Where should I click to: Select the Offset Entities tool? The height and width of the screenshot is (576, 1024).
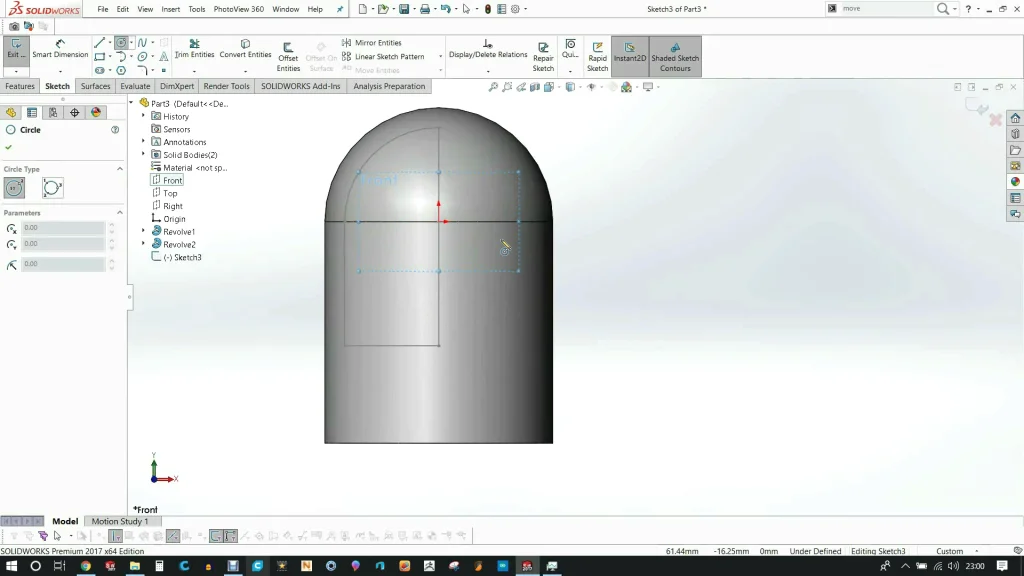tap(288, 57)
